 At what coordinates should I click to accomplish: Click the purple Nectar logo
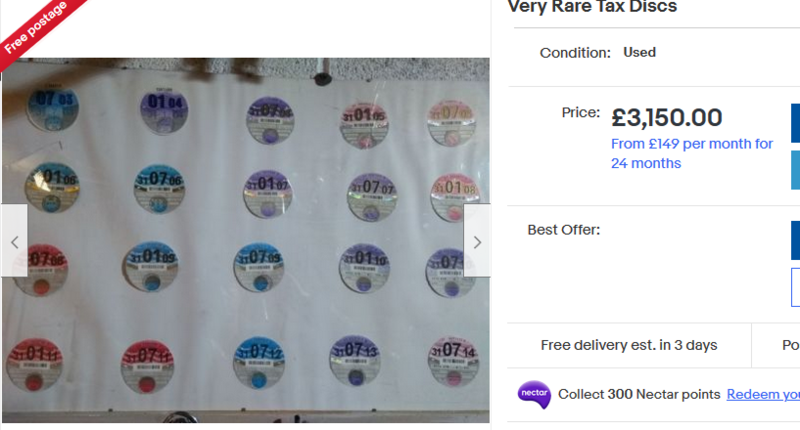(534, 394)
